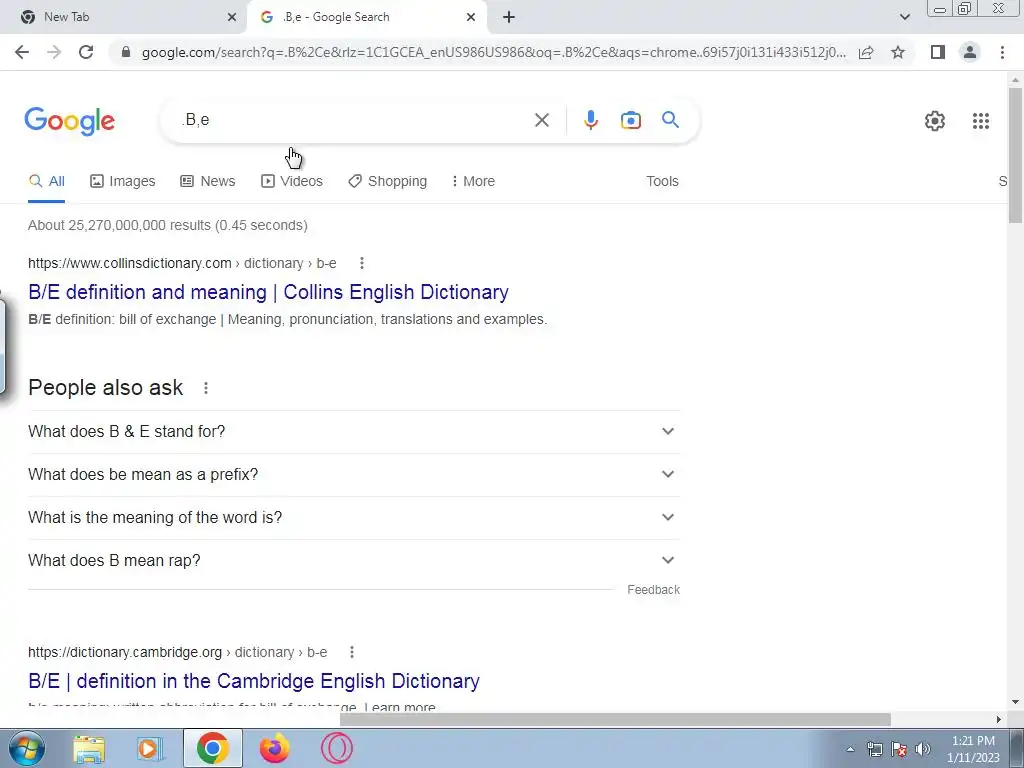This screenshot has width=1024, height=768.
Task: Click the horizontal scrollbar thumb
Action: [615, 719]
